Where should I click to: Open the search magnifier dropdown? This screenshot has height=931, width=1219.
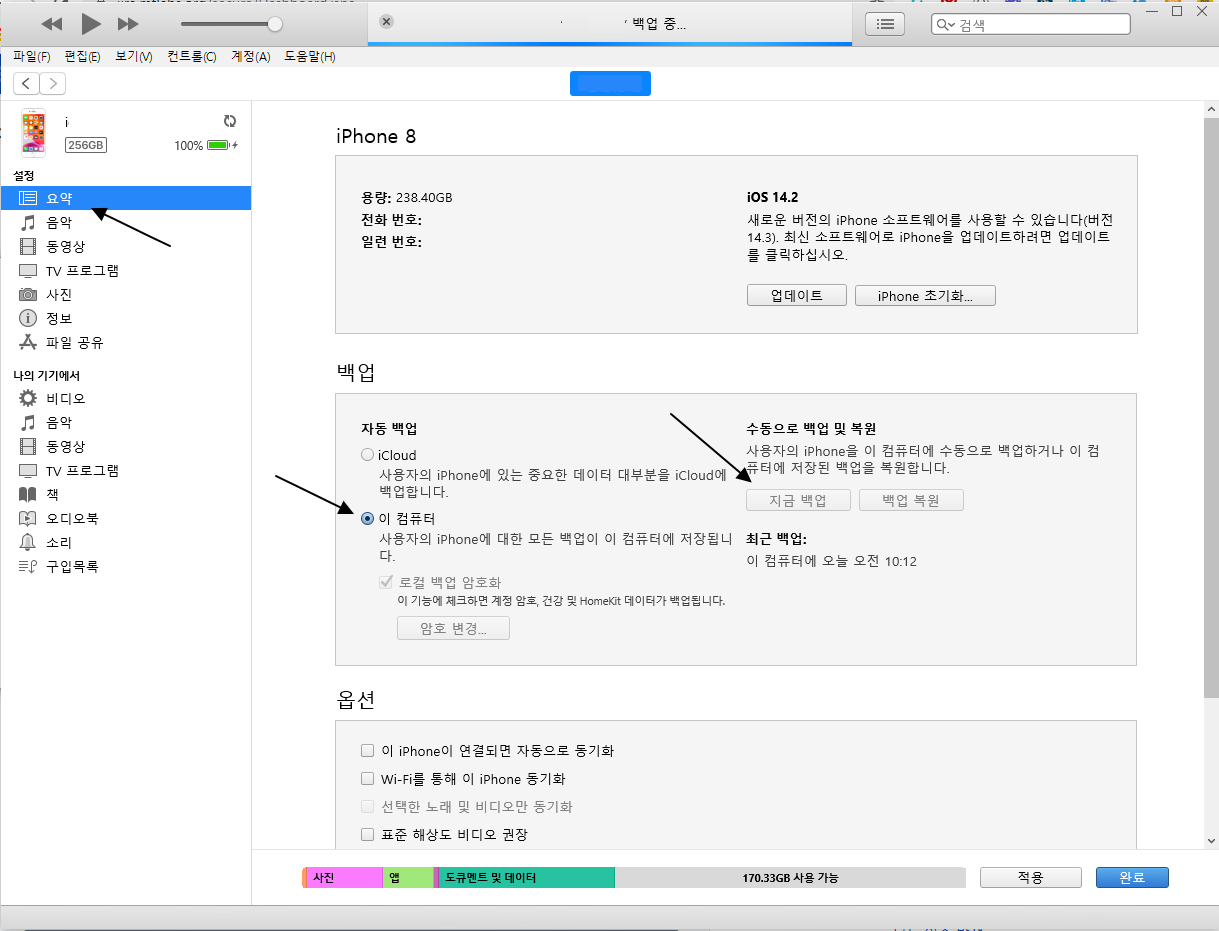click(945, 24)
